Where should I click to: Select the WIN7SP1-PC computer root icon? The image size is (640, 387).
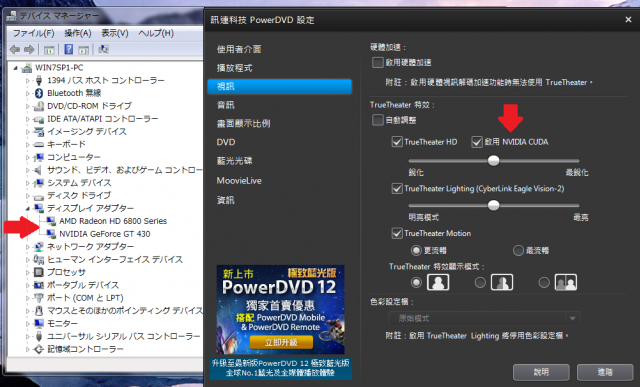click(x=27, y=67)
